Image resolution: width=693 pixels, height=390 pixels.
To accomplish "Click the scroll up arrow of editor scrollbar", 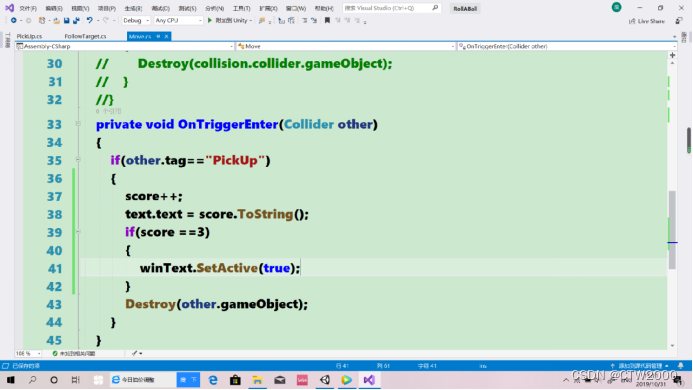I will click(x=672, y=63).
